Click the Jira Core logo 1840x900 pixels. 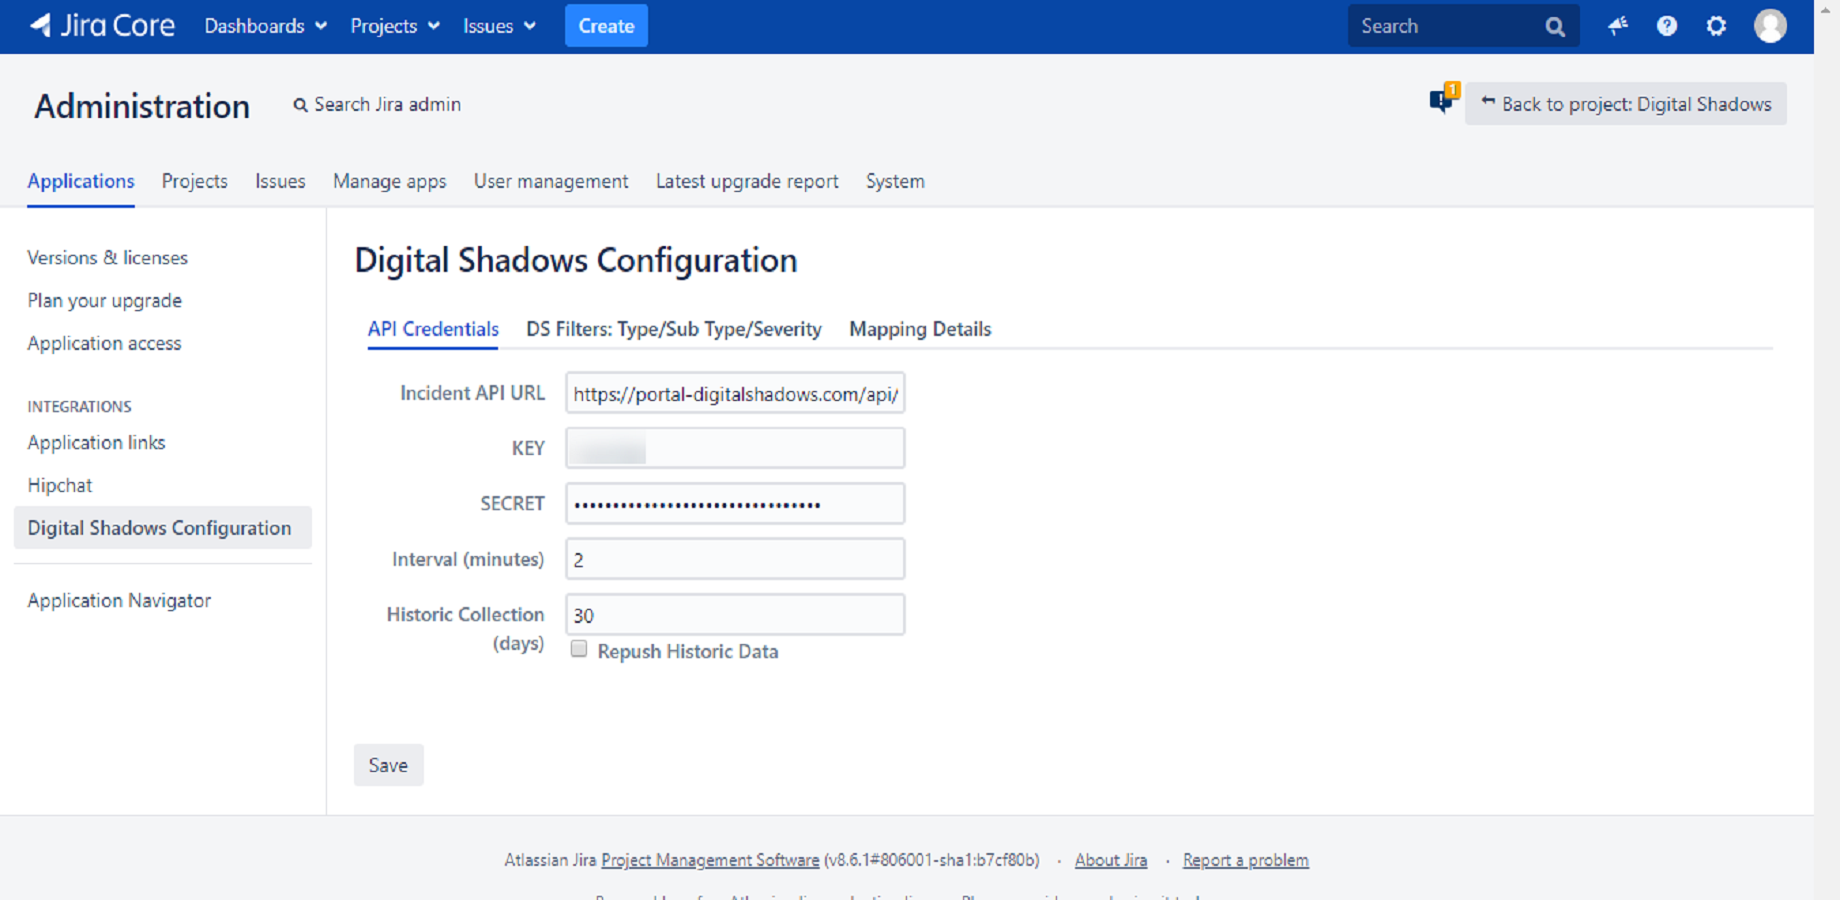click(102, 26)
